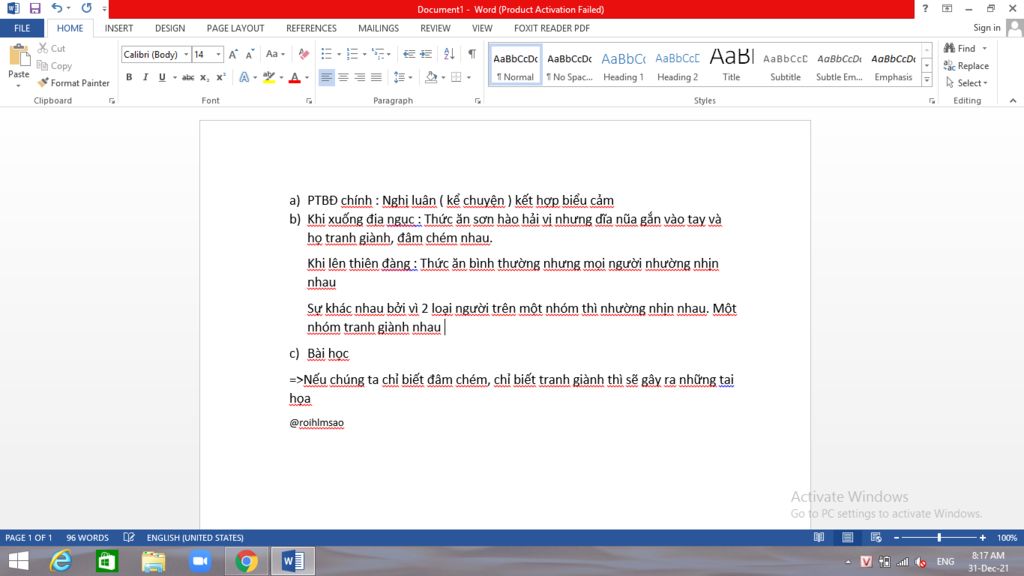
Task: Shrink the font size
Action: 249,54
